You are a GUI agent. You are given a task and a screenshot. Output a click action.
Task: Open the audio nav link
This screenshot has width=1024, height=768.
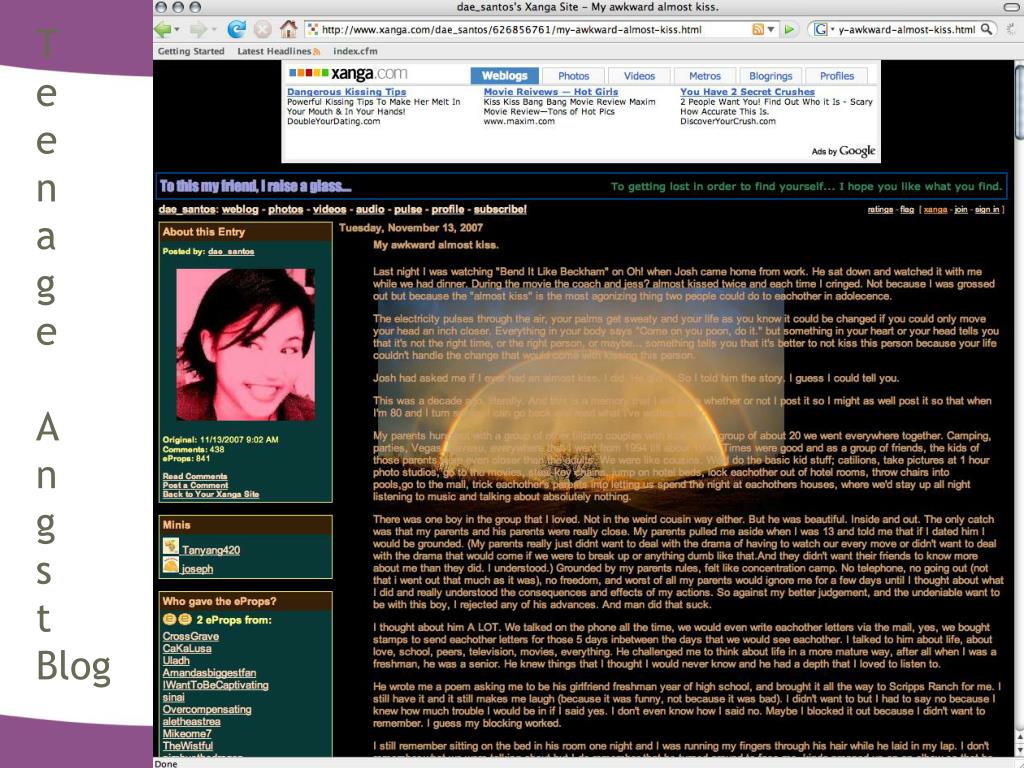tap(370, 210)
